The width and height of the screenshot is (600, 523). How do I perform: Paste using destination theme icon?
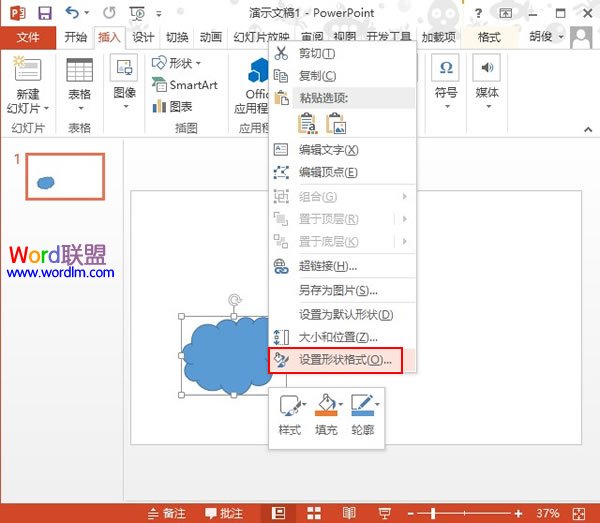[308, 124]
